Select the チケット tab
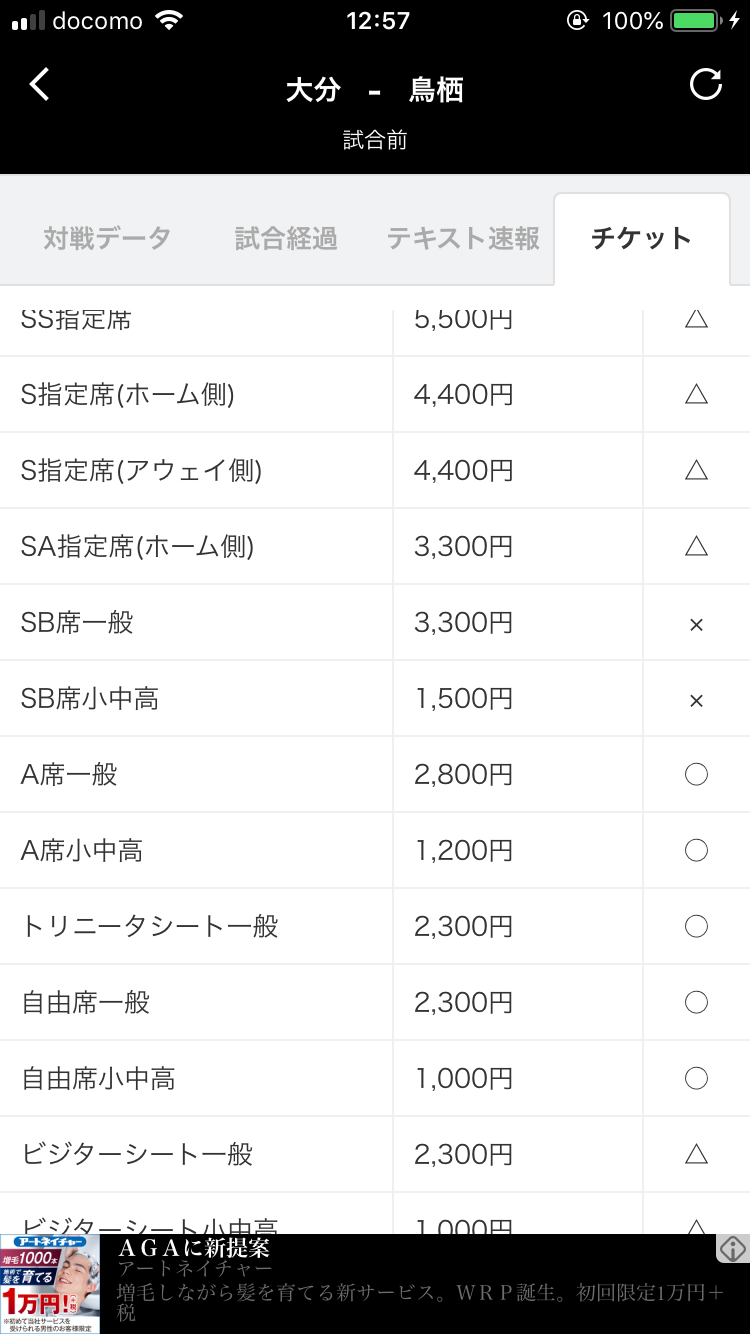The height and width of the screenshot is (1334, 750). (641, 239)
